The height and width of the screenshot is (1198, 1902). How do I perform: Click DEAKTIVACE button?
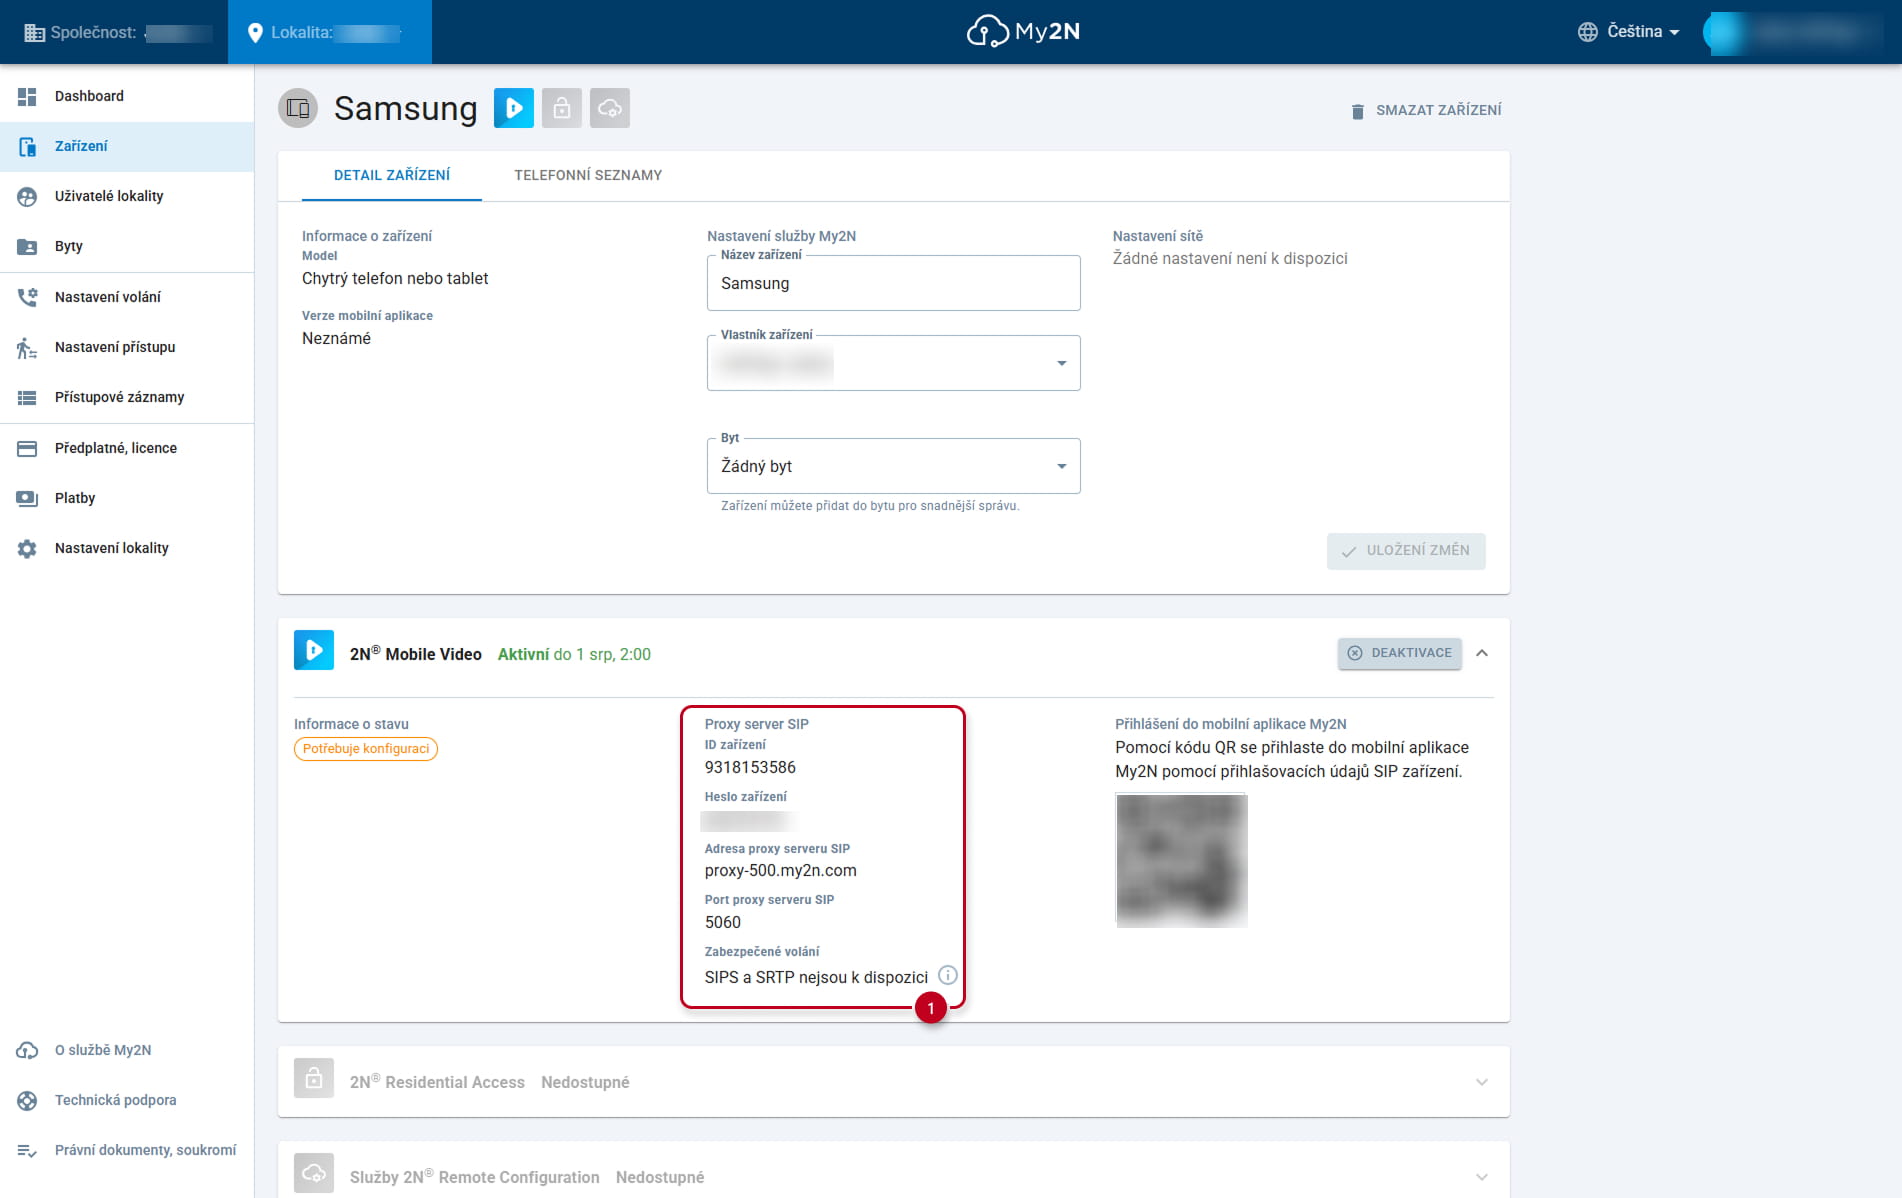point(1400,653)
